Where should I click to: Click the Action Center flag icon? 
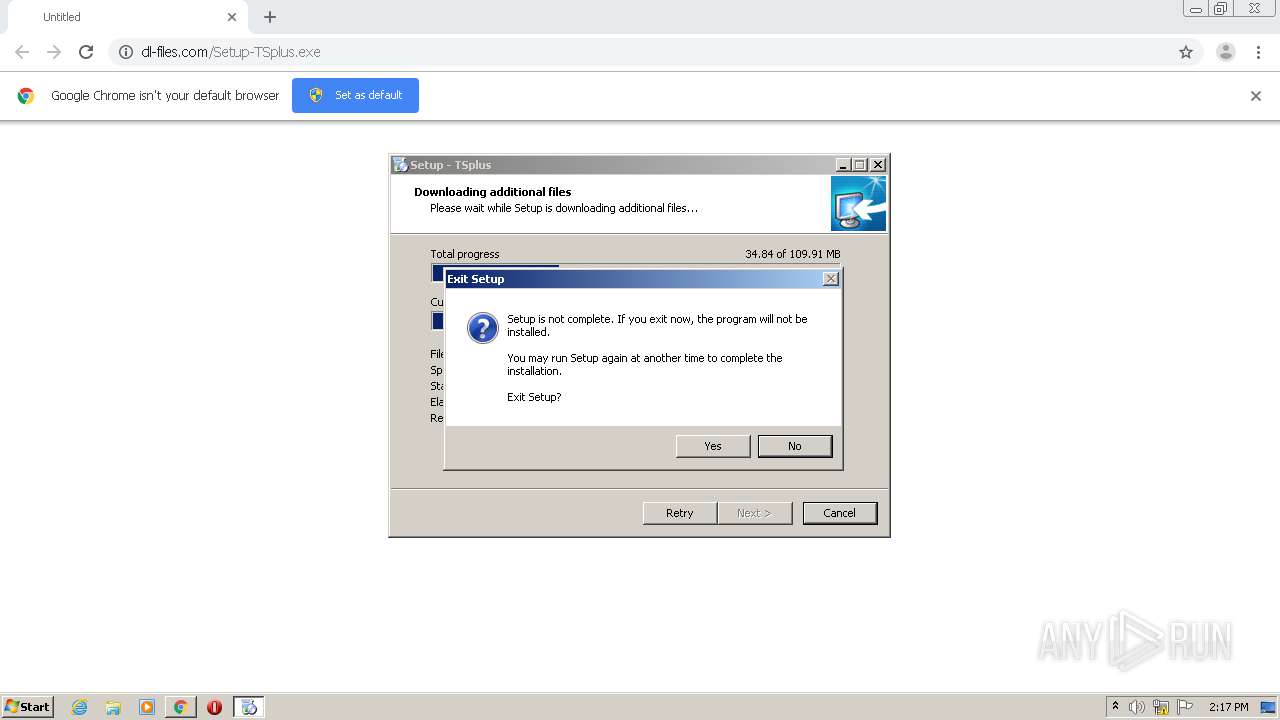click(x=1185, y=707)
